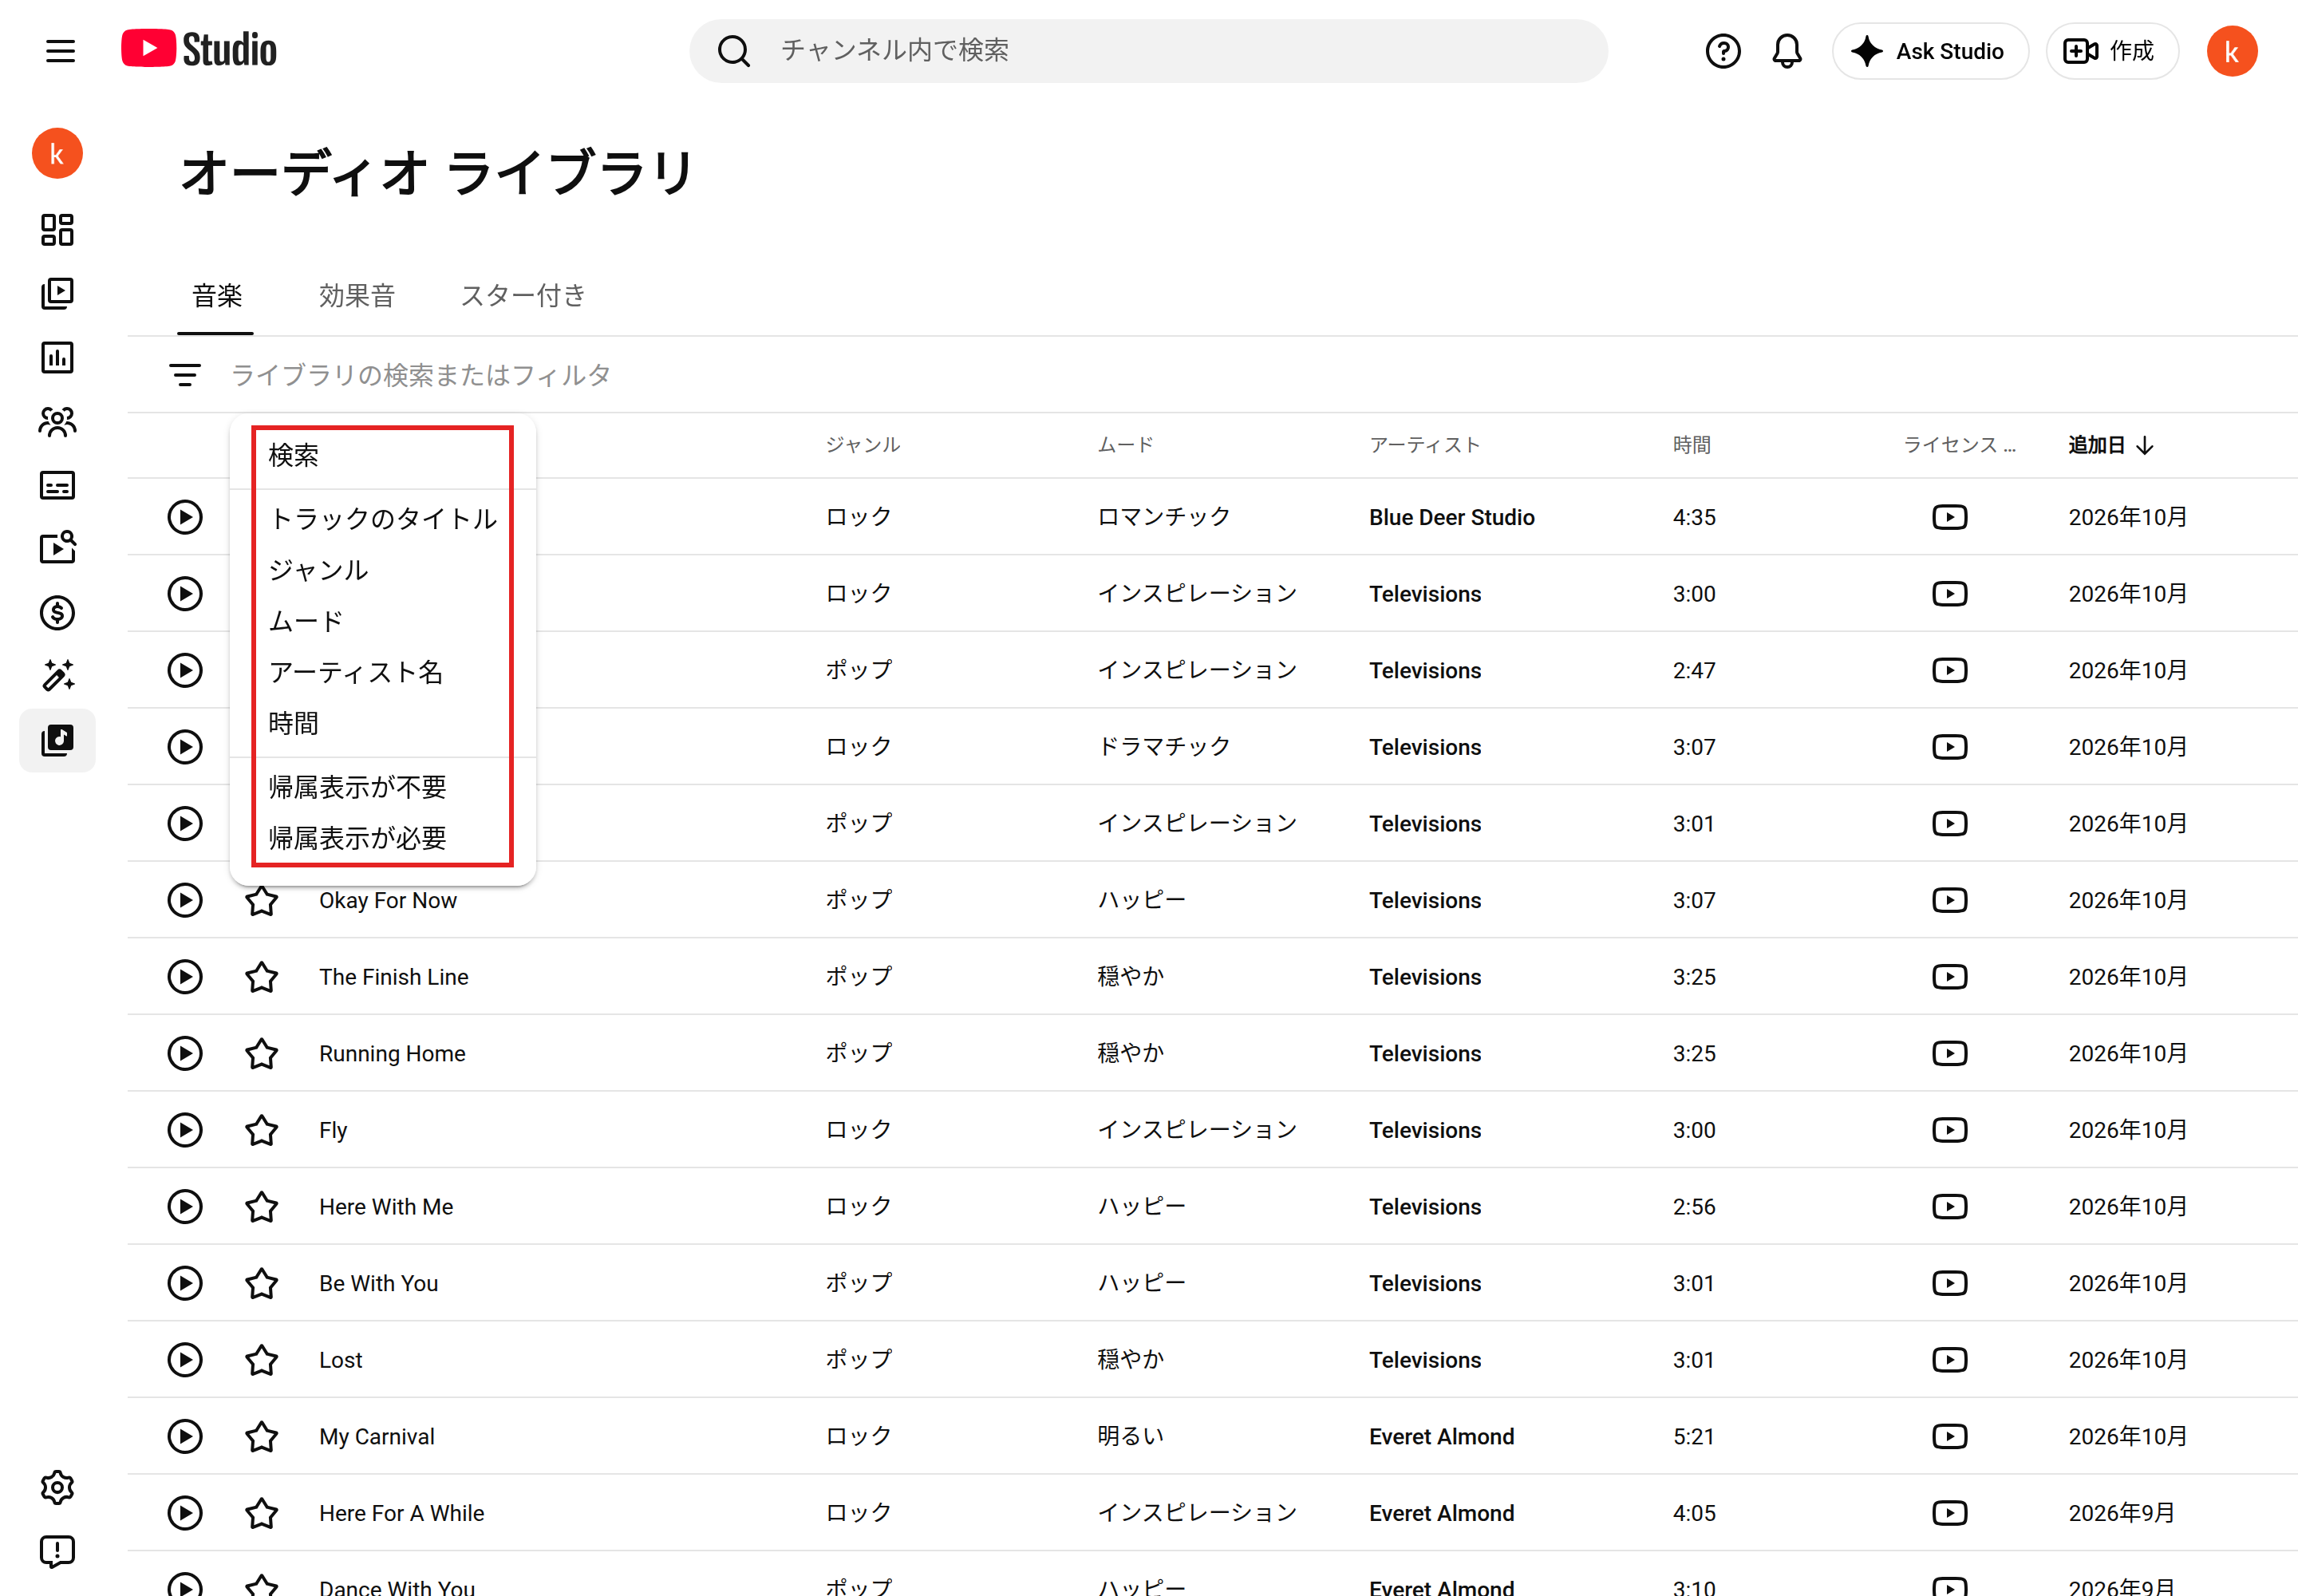Star the Be With You track
Viewport: 2298px width, 1596px height.
pyautogui.click(x=261, y=1283)
